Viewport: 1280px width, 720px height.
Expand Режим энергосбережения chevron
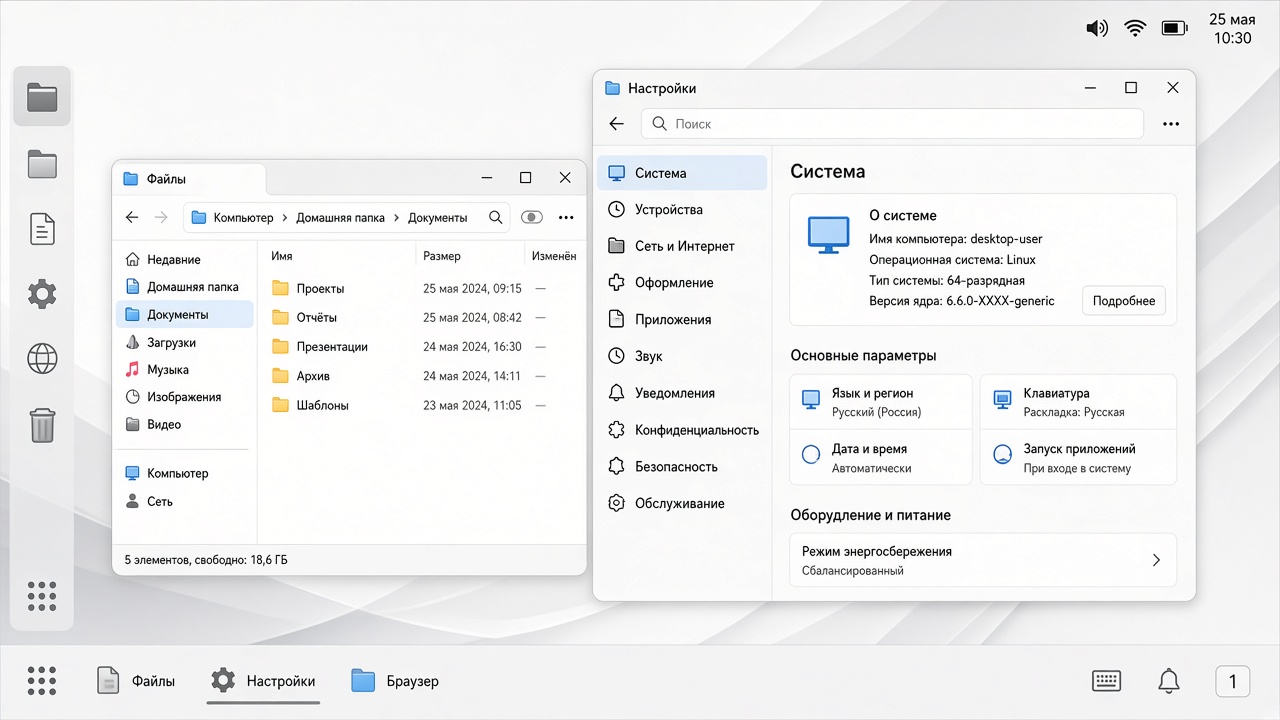(1156, 560)
